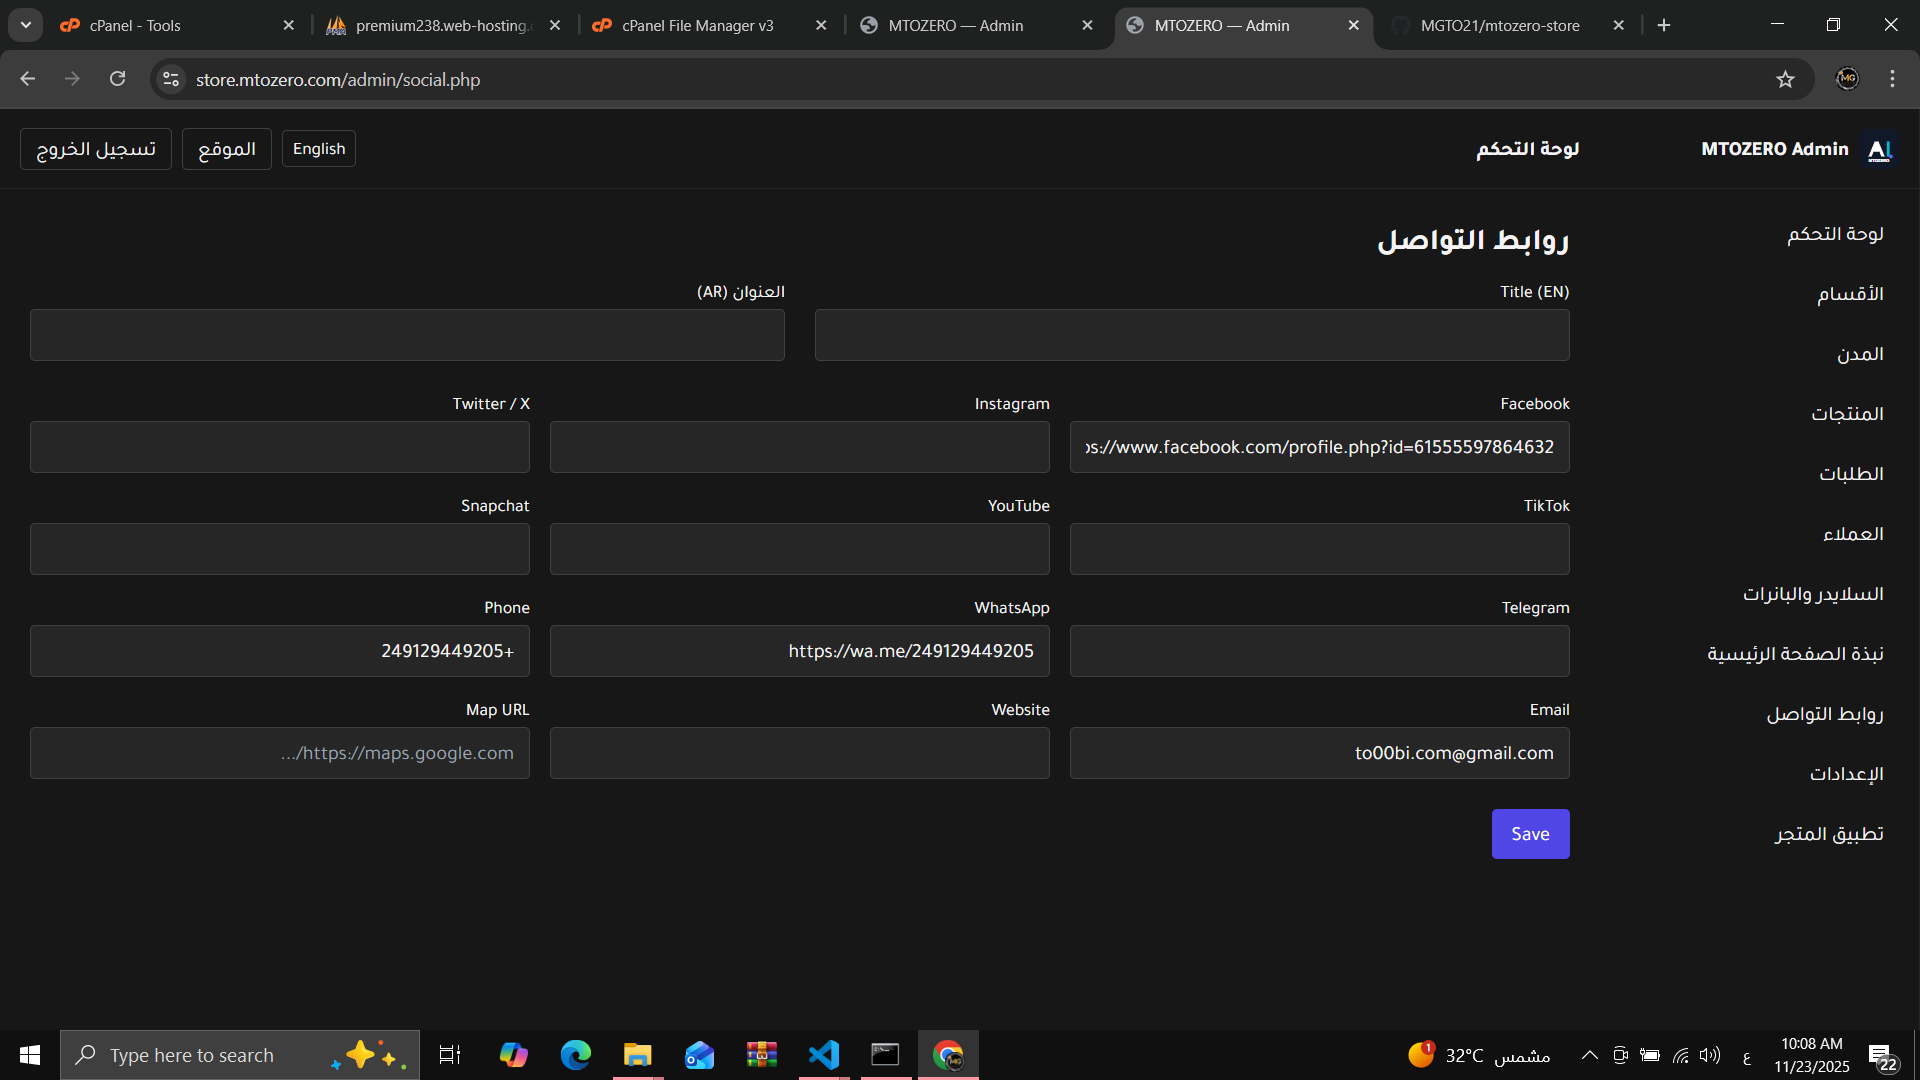Switch to cPanel File Manager v3 tab
This screenshot has width=1920, height=1080.
pos(697,25)
